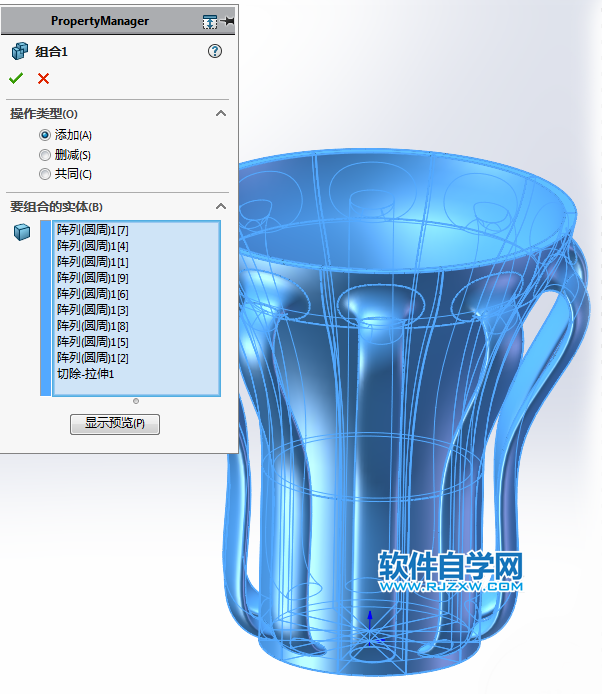Collapse the 操作类型(O) section
This screenshot has width=602, height=694.
(221, 114)
